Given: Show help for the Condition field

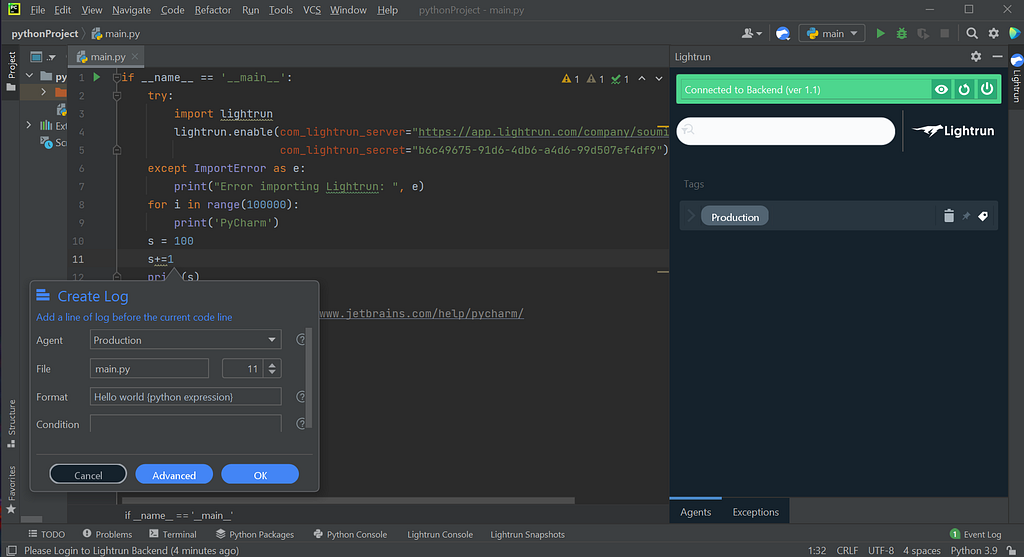Looking at the screenshot, I should coord(301,424).
